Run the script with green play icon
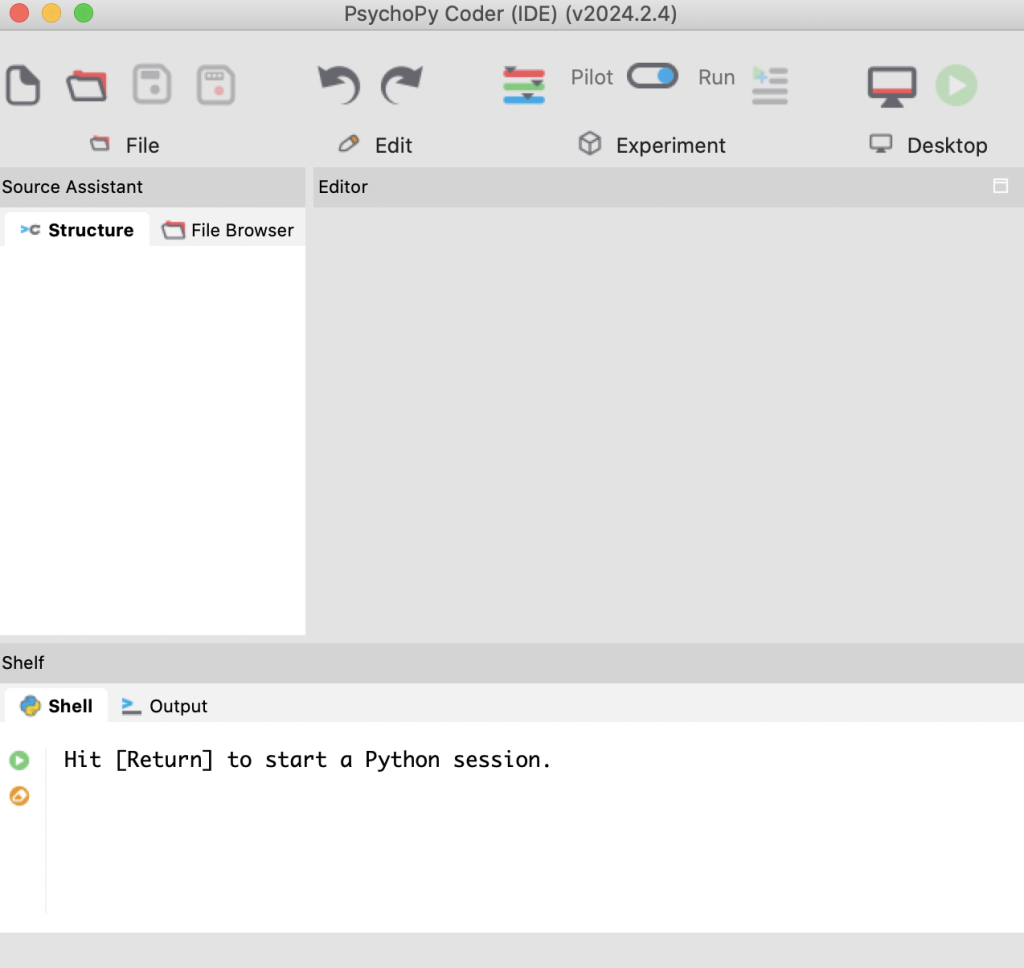This screenshot has width=1024, height=968. (956, 86)
